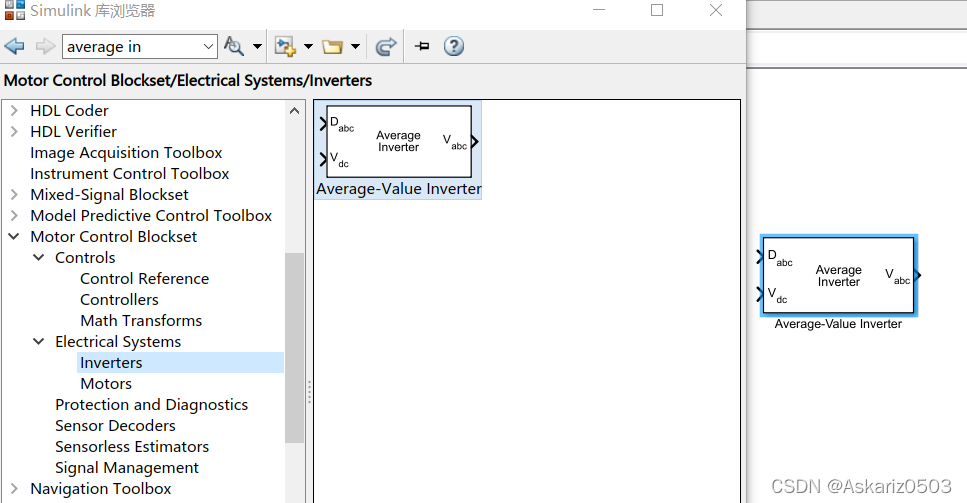This screenshot has height=503, width=967.
Task: Select Average-Value Inverter block in model canvas
Action: [x=839, y=276]
